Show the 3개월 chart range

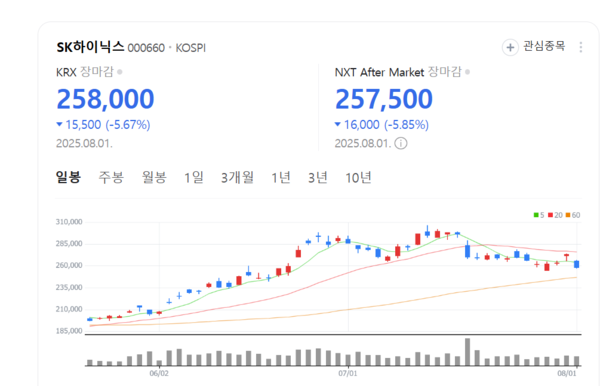237,177
